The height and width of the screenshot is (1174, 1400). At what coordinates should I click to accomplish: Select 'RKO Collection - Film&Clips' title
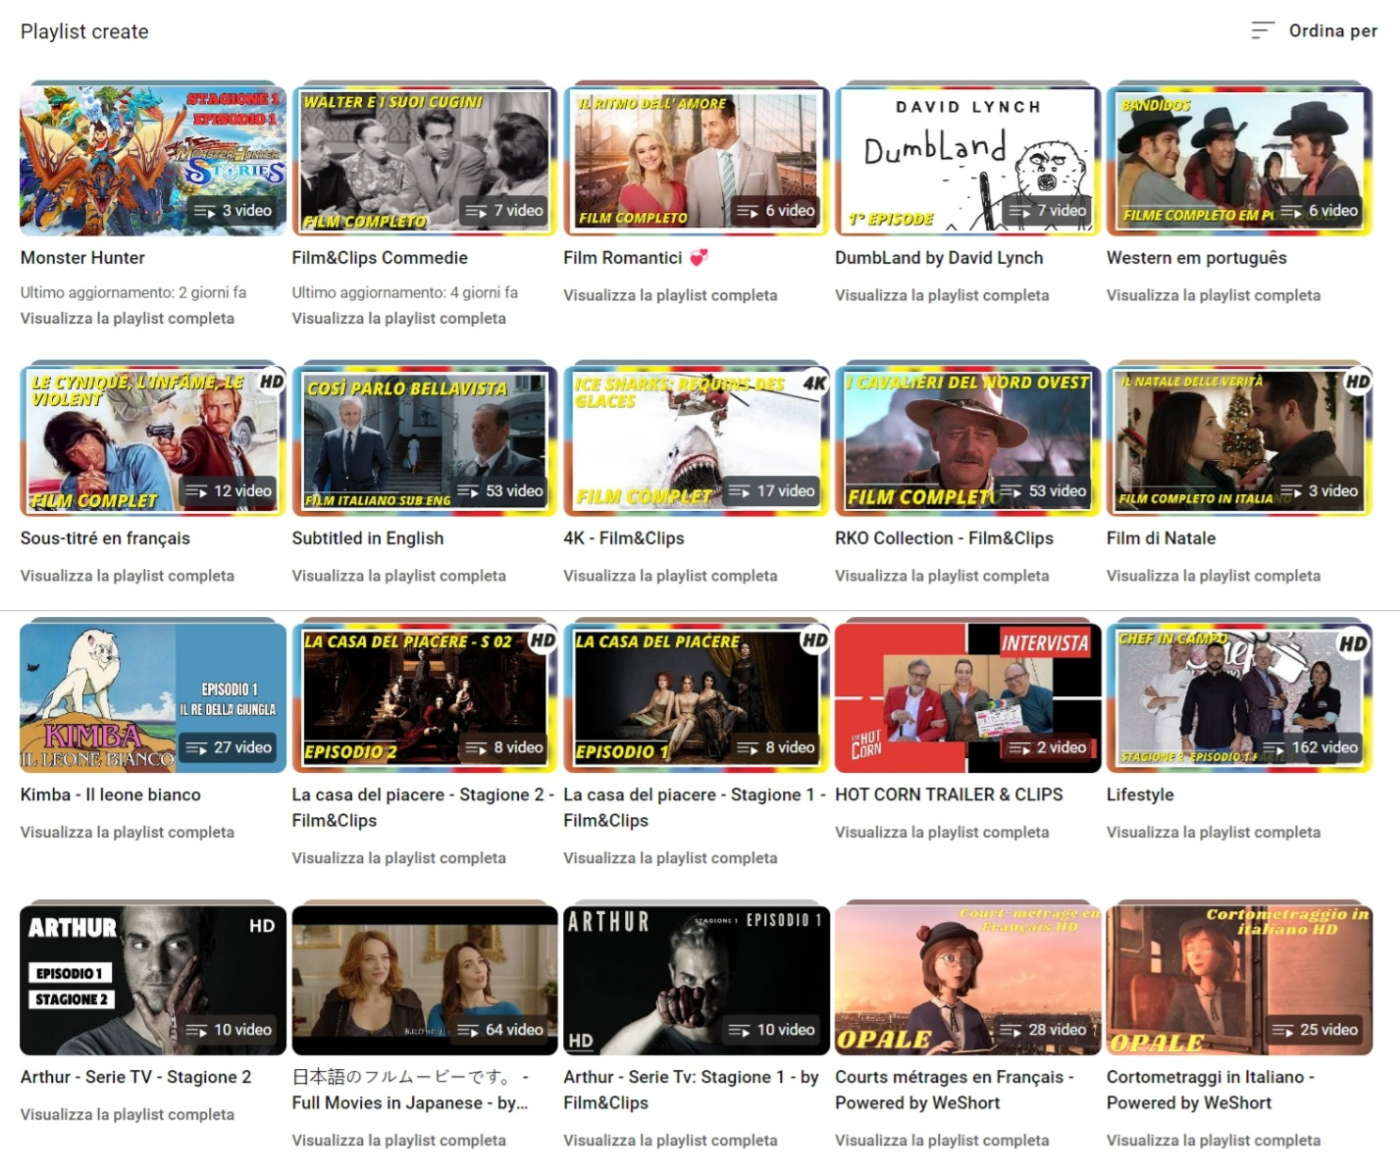(944, 538)
